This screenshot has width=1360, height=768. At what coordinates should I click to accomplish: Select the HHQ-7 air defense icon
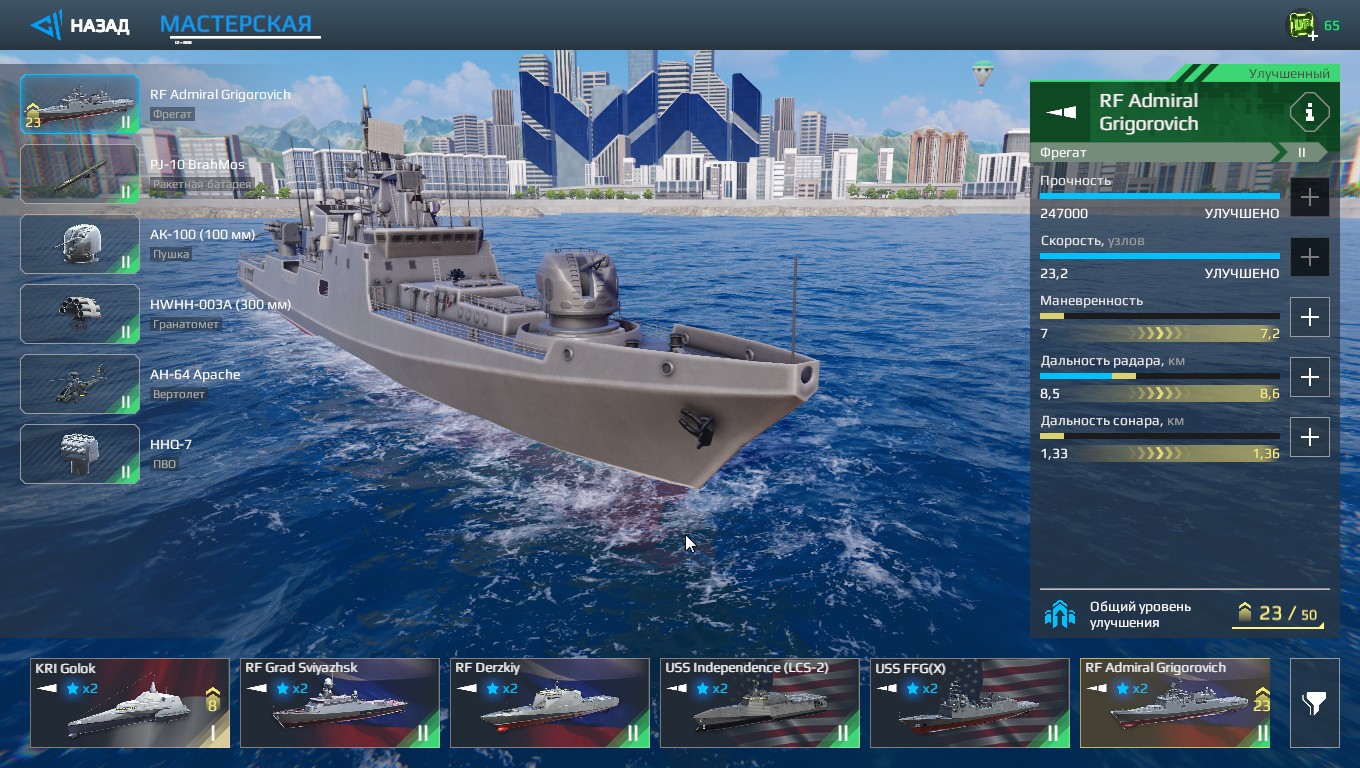(x=80, y=454)
